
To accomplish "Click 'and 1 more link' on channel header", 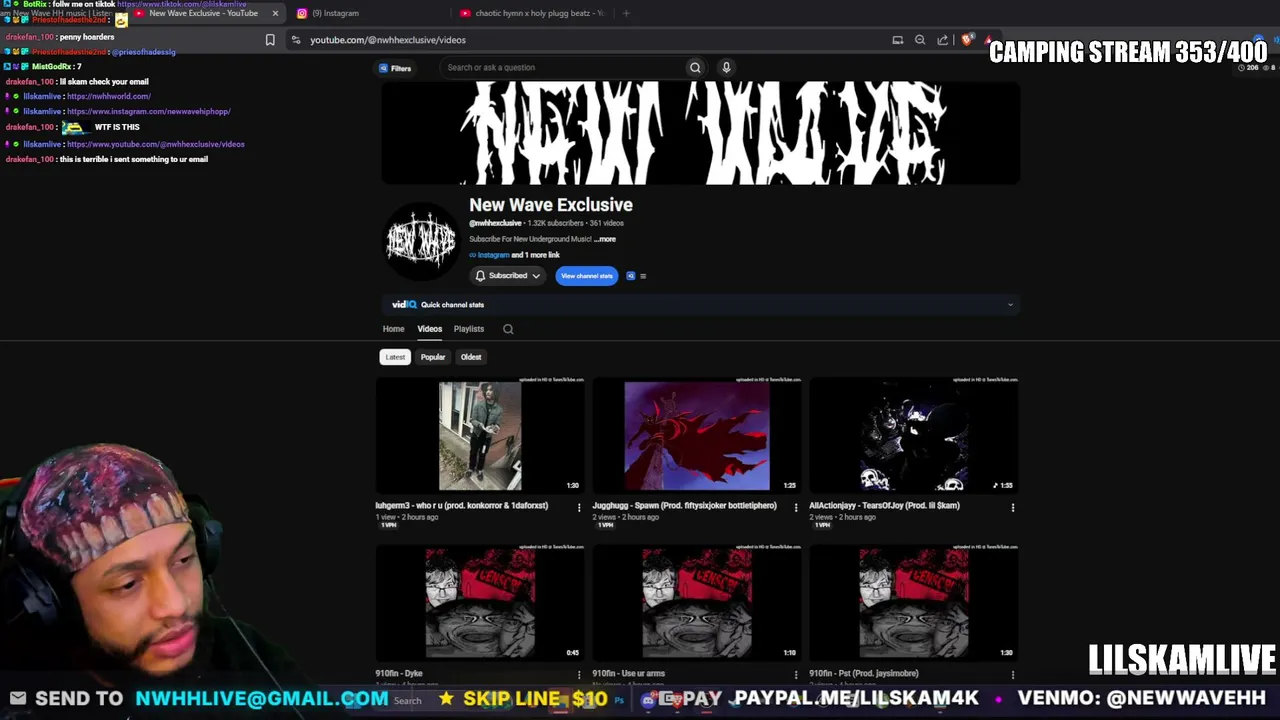I will [x=535, y=255].
